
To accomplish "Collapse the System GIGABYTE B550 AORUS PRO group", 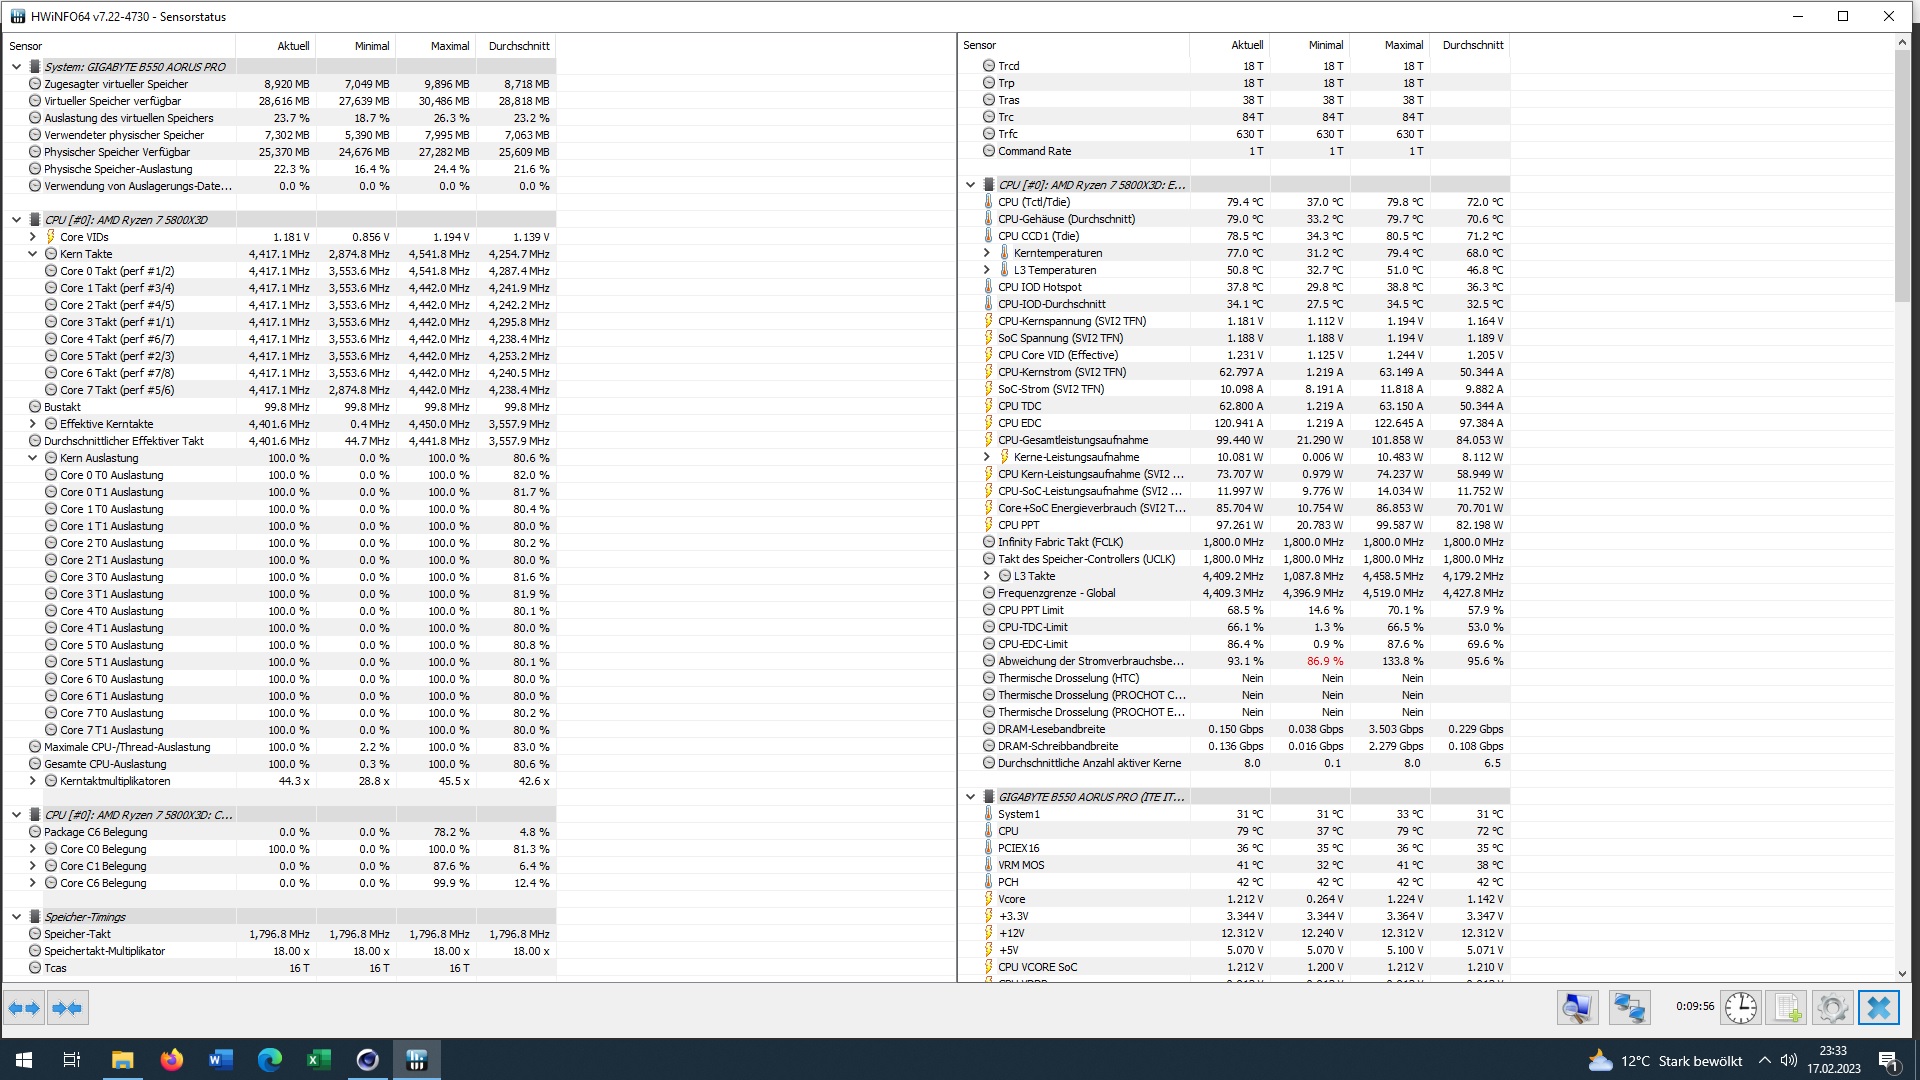I will click(16, 67).
